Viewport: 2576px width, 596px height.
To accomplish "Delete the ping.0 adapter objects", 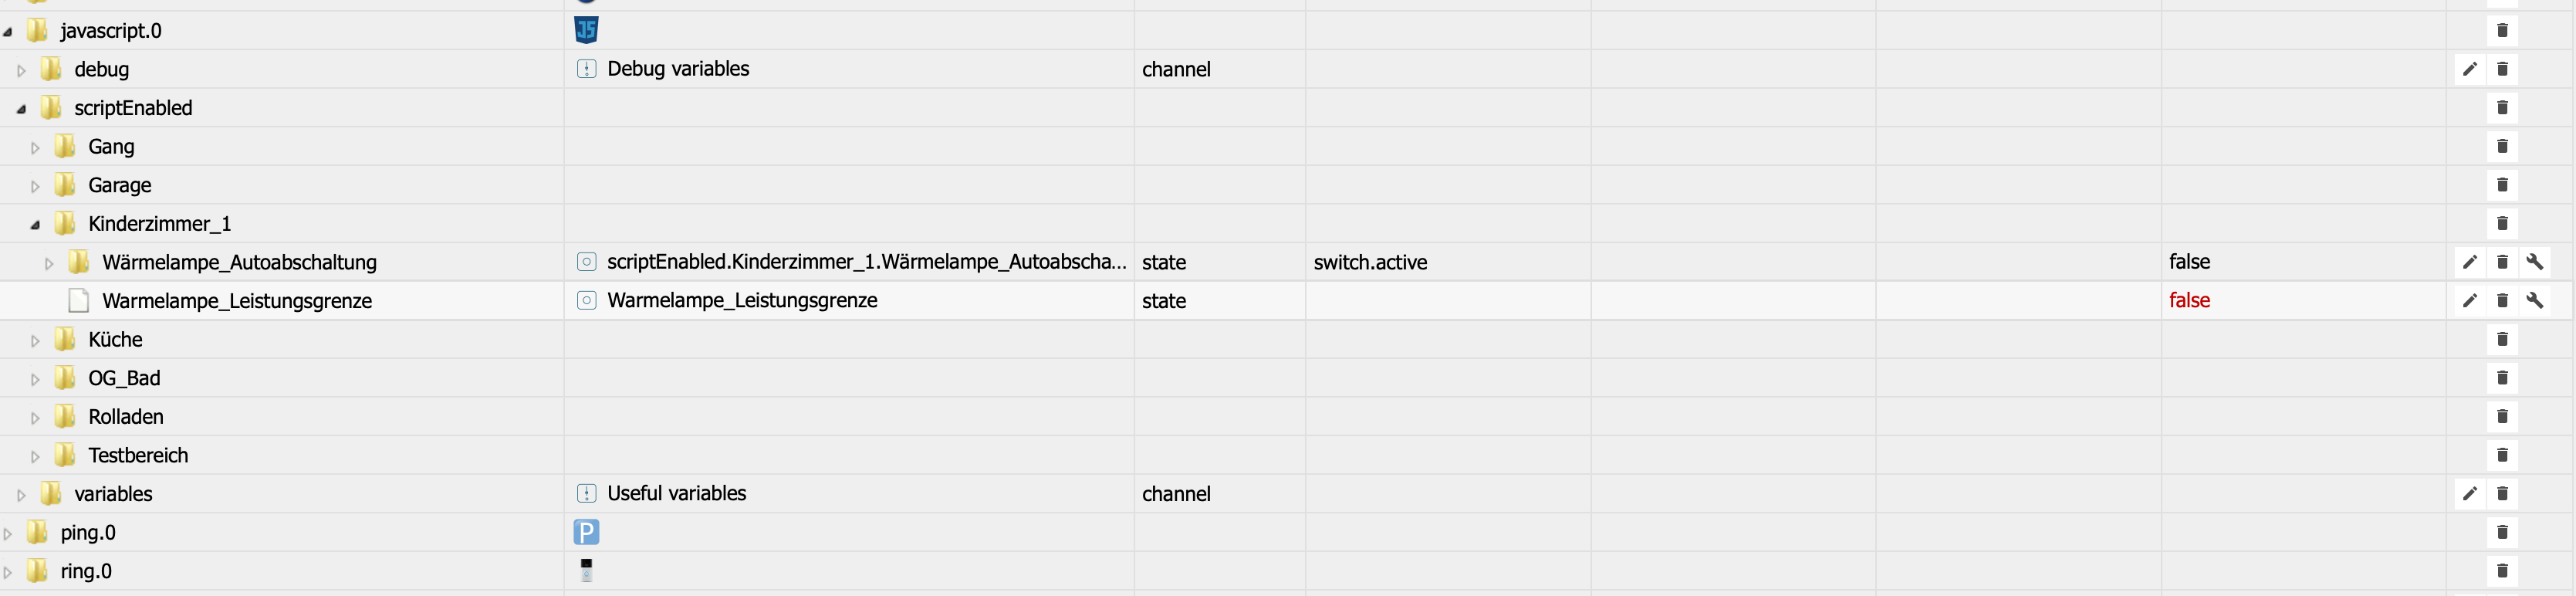I will [2502, 533].
